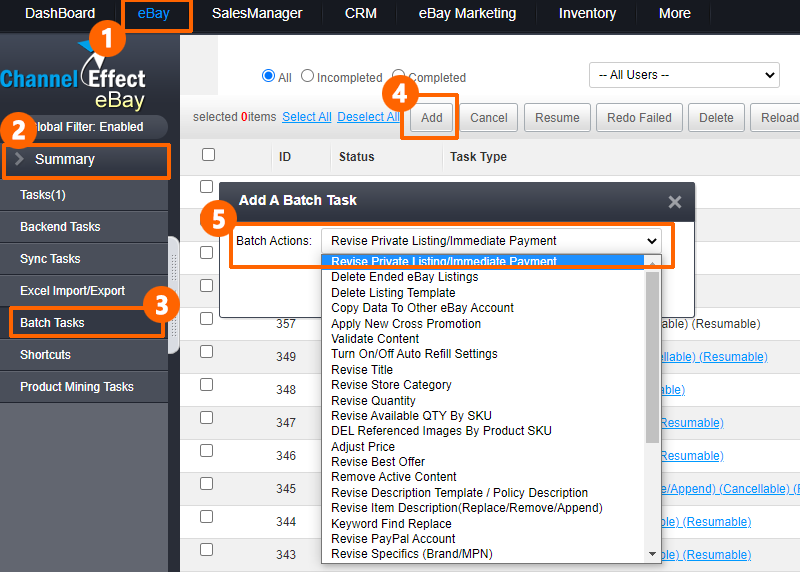Check the checkbox for task 345
This screenshot has height=572, width=800.
pos(206,484)
